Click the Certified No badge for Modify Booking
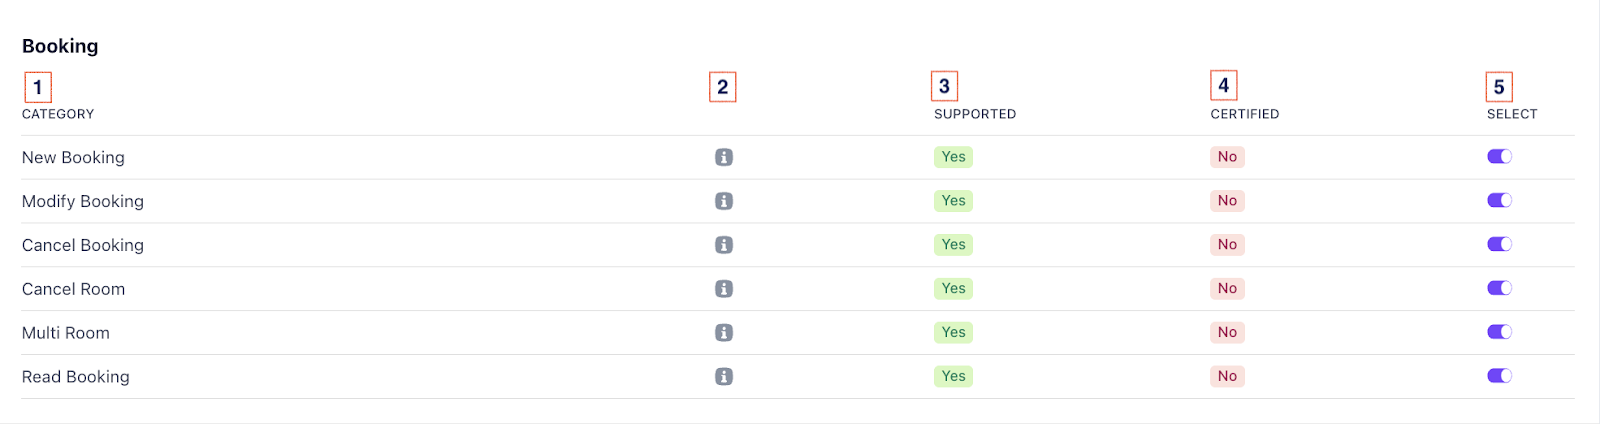Viewport: 1600px width, 424px height. tap(1227, 201)
